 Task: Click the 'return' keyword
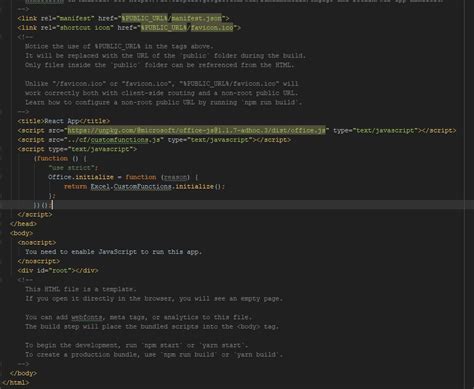(x=75, y=186)
